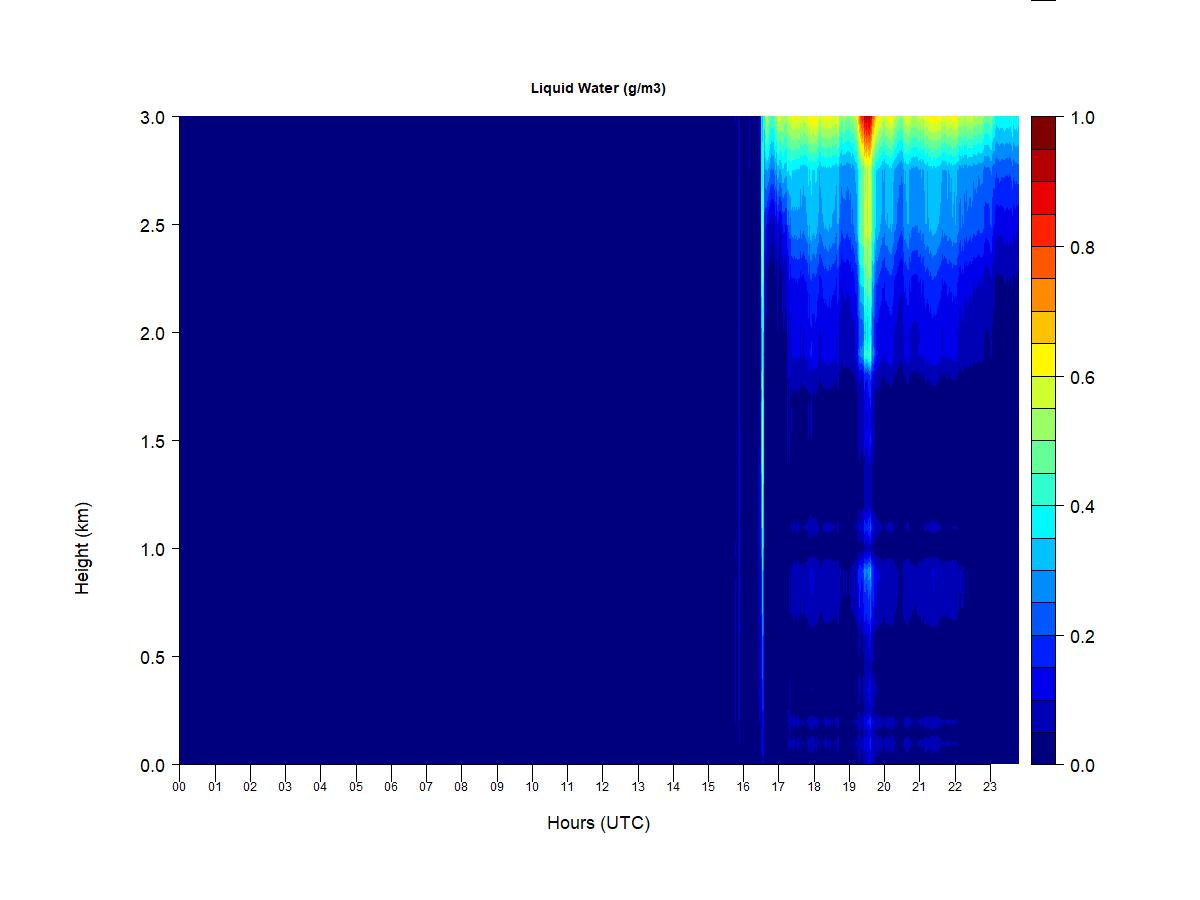This screenshot has width=1200, height=900.
Task: Click the 'Liquid Water (g/m3)' chart title
Action: tap(598, 88)
